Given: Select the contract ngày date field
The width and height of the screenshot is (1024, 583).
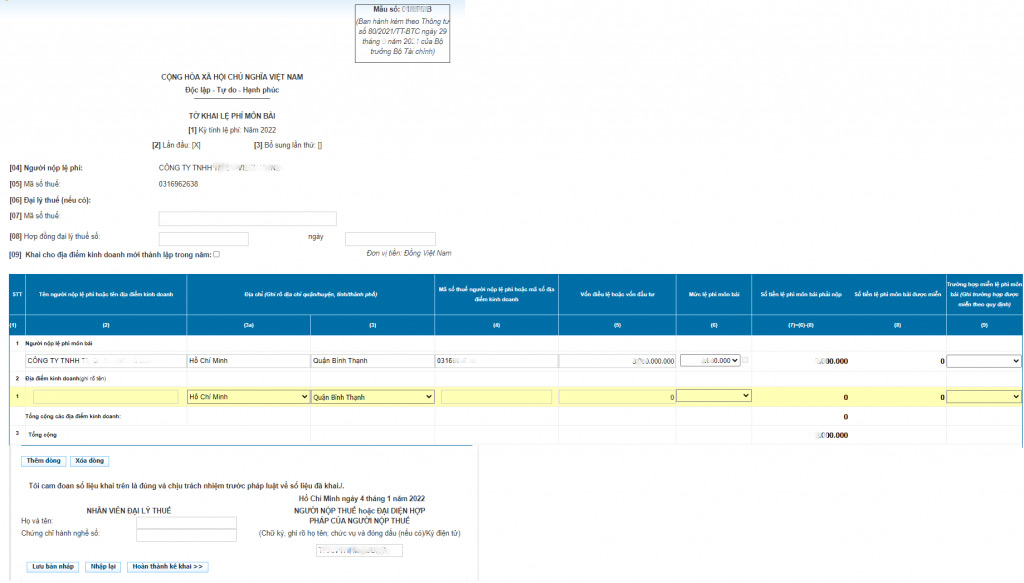Looking at the screenshot, I should (x=390, y=239).
